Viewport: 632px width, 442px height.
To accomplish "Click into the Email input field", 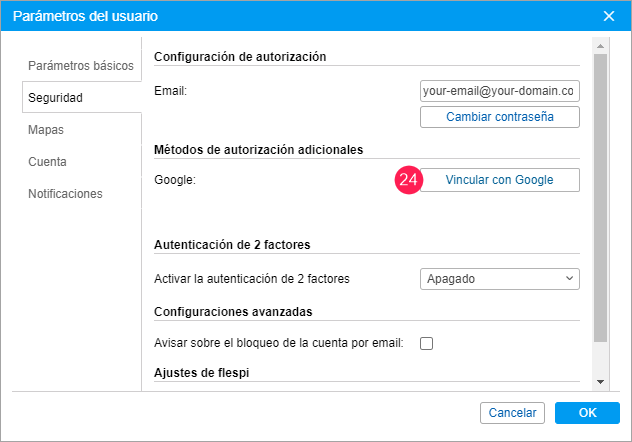I will (x=499, y=91).
